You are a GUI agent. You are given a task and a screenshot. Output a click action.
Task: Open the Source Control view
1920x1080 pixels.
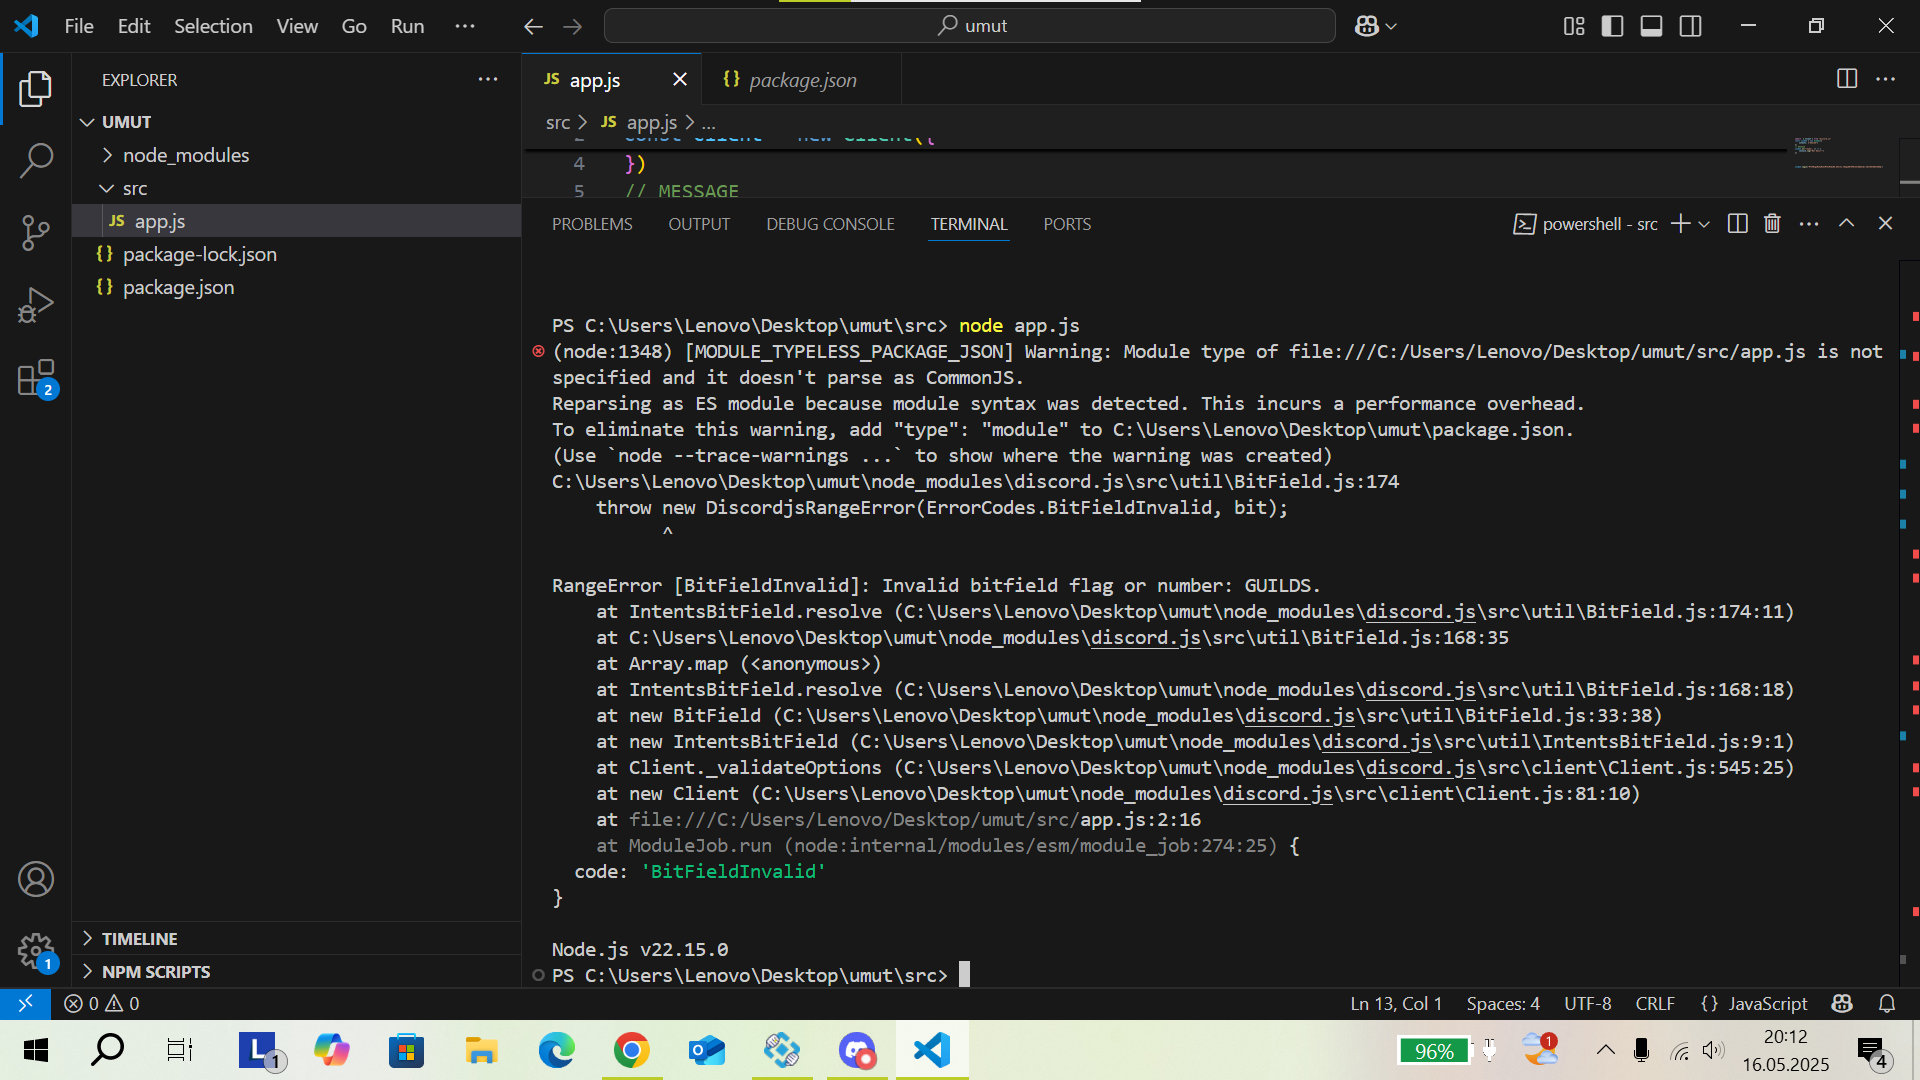pyautogui.click(x=36, y=232)
